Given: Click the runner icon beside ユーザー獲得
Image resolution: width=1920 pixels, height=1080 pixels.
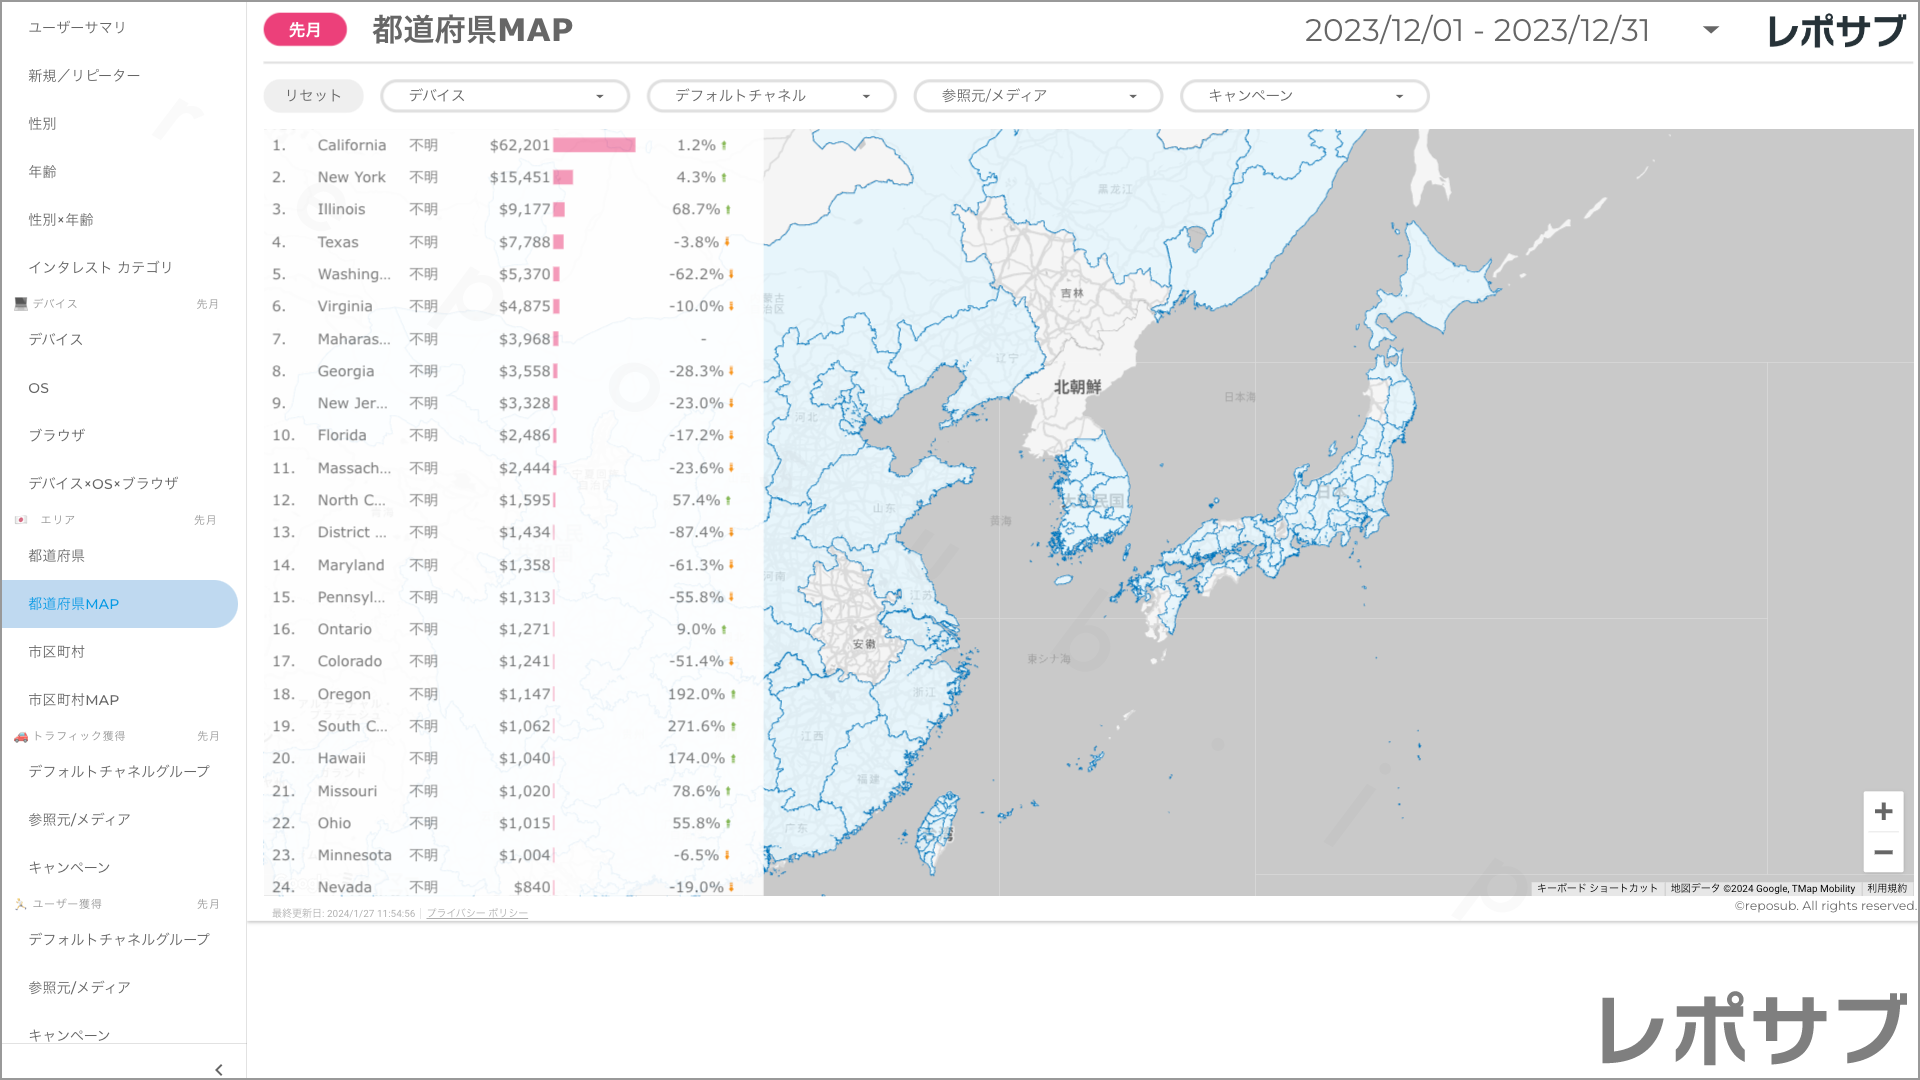Looking at the screenshot, I should coord(21,904).
